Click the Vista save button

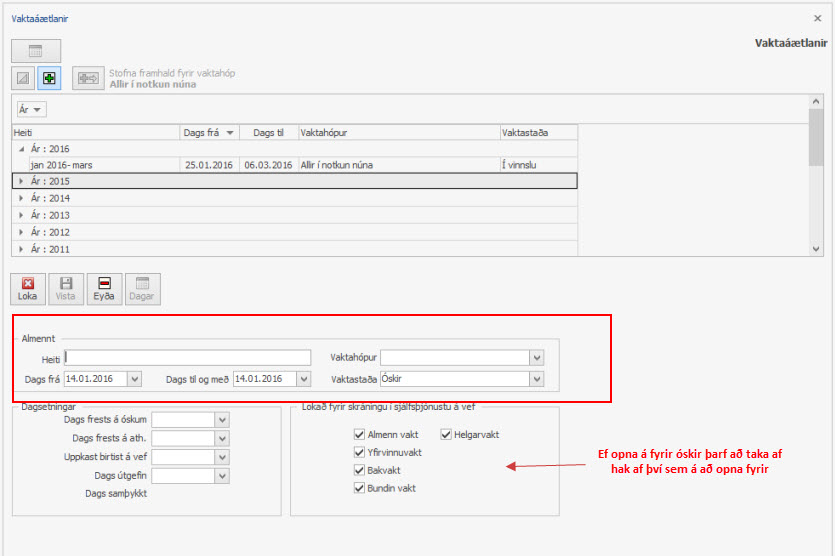(x=66, y=289)
